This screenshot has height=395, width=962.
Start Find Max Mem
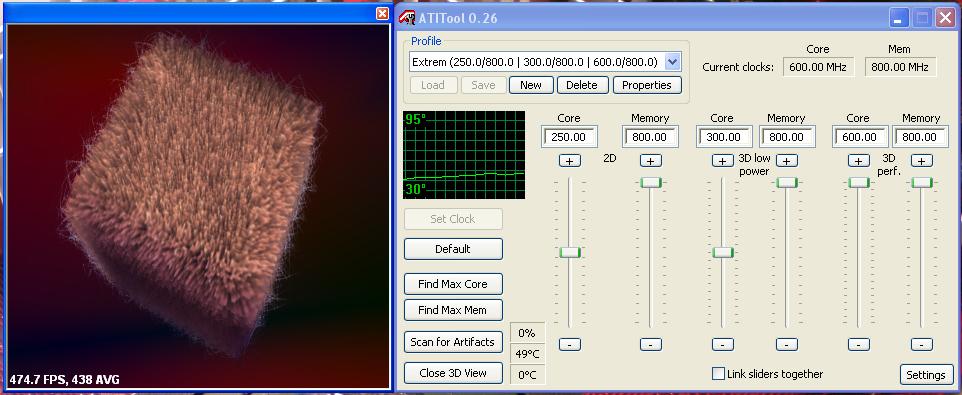pyautogui.click(x=453, y=310)
